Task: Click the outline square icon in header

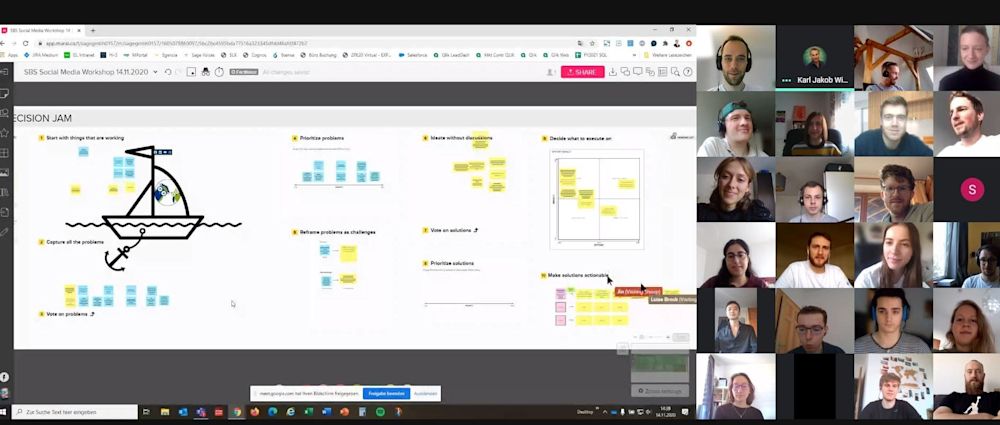Action: (x=191, y=72)
